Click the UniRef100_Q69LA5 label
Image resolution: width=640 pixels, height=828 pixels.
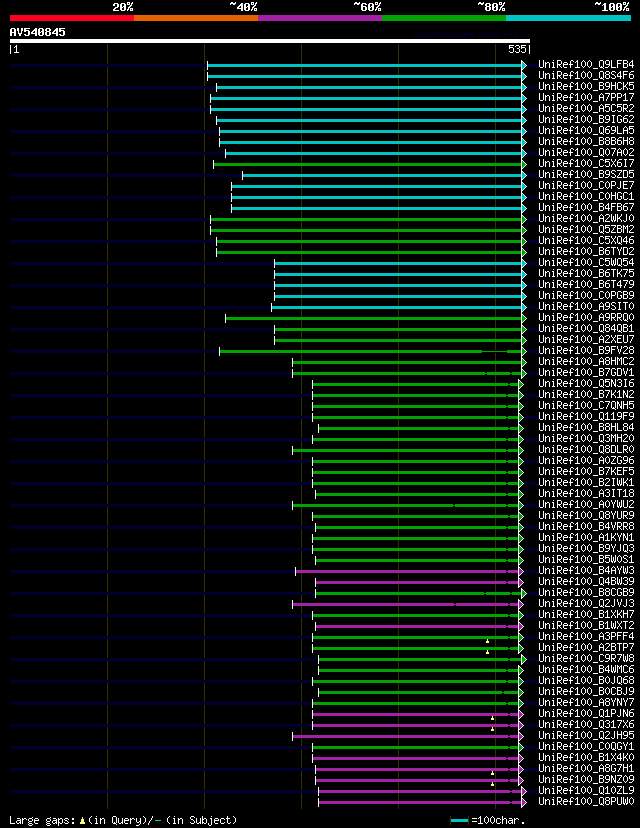tap(586, 130)
